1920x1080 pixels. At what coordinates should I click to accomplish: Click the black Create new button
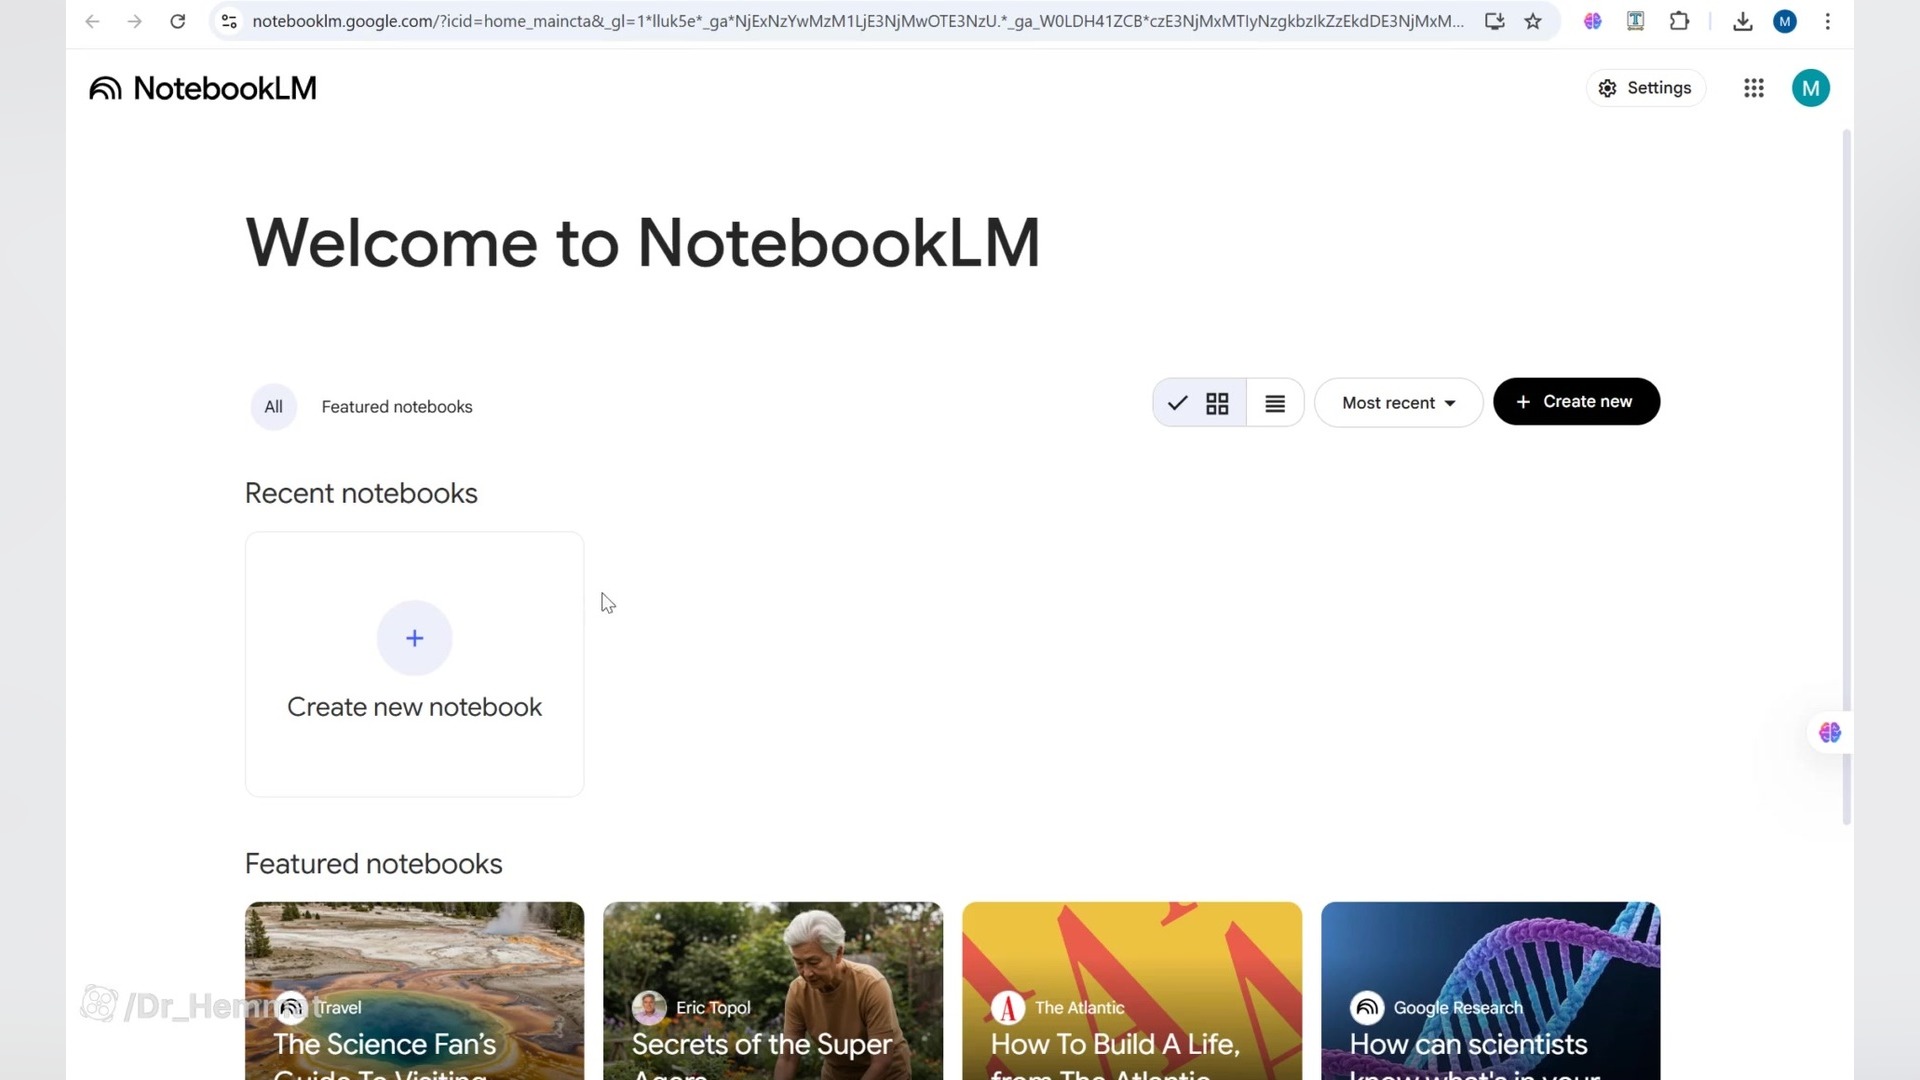1576,402
